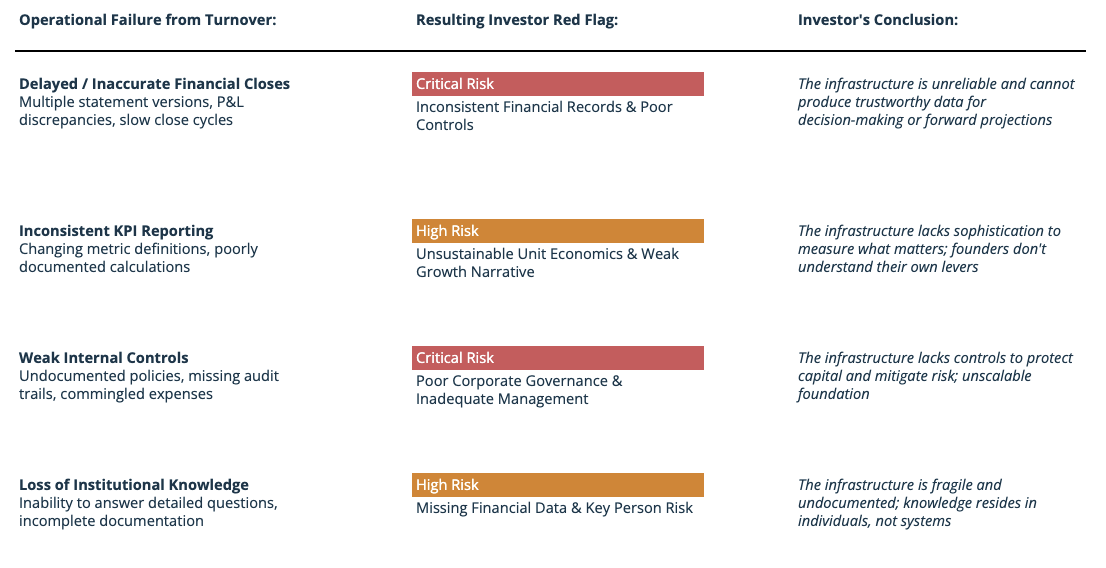Click the 'Resulting Investor Red Flag' column header
The width and height of the screenshot is (1106, 568).
tap(517, 20)
